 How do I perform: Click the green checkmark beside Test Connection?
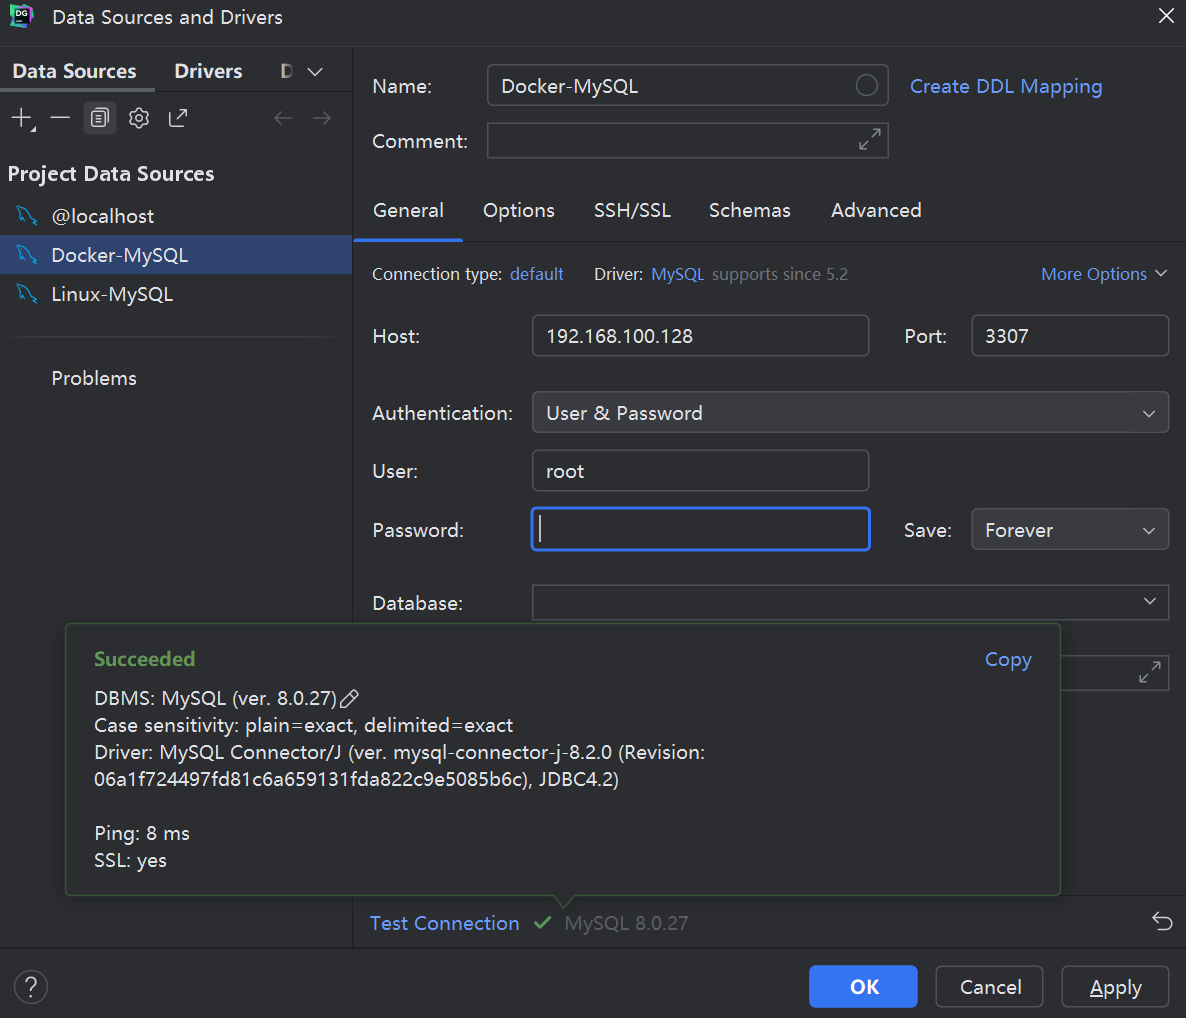542,923
